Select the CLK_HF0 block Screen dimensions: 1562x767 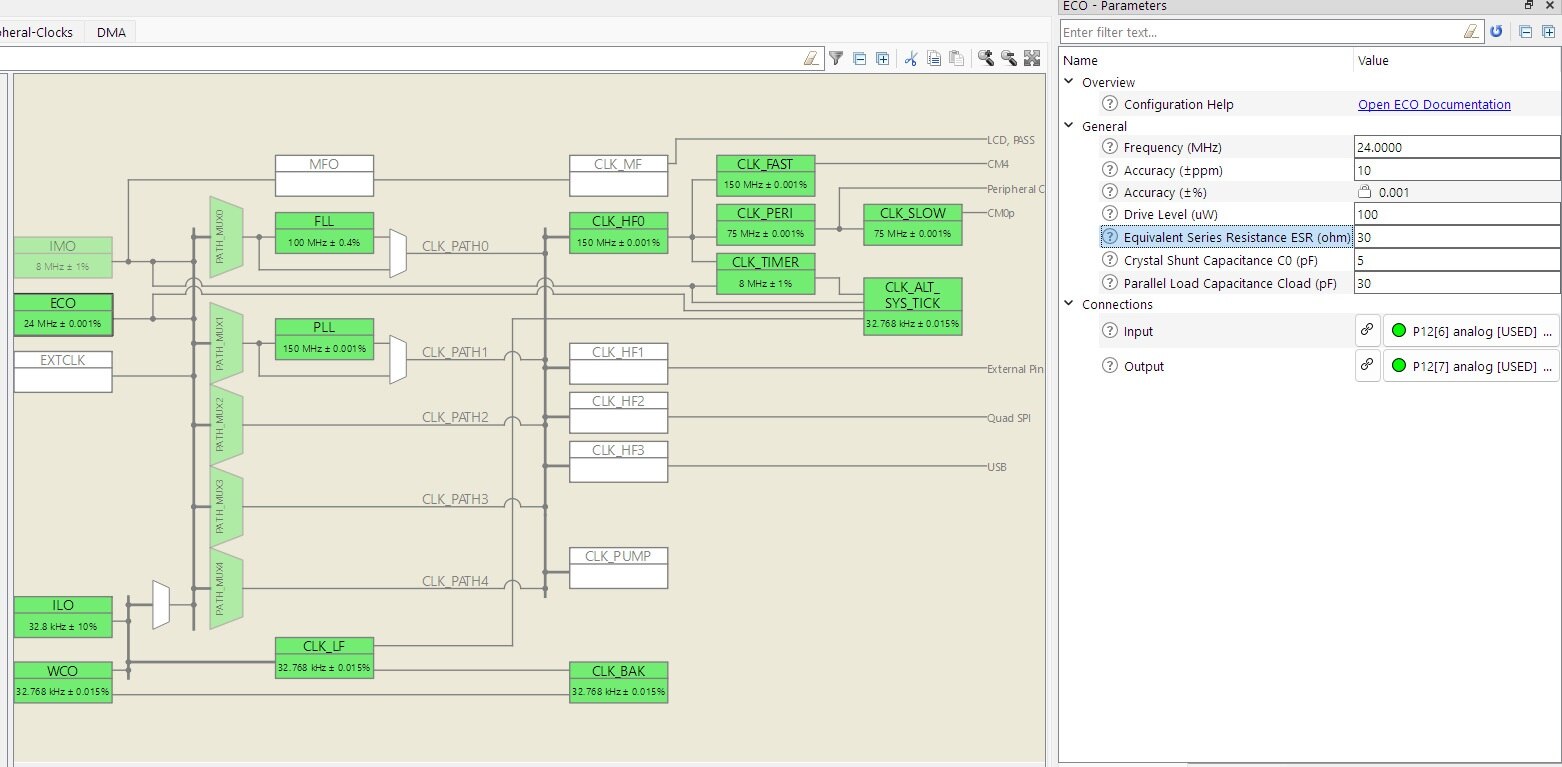coord(618,232)
